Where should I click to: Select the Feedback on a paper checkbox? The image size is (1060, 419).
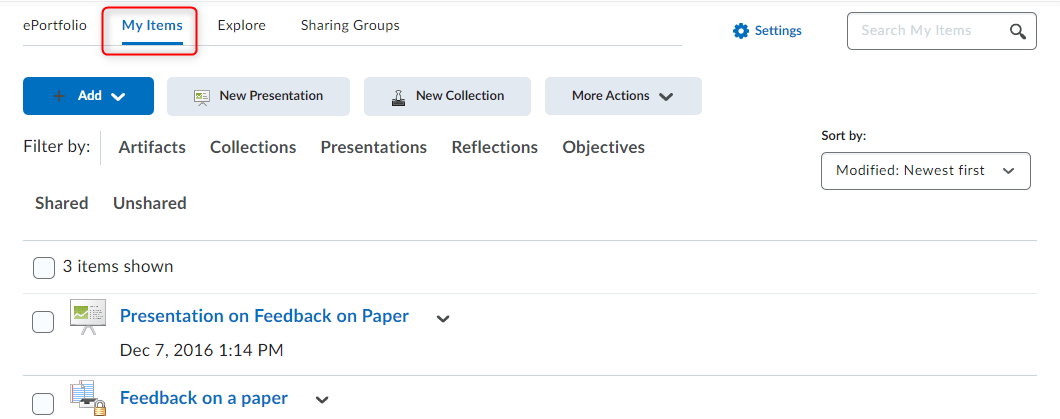[x=44, y=403]
